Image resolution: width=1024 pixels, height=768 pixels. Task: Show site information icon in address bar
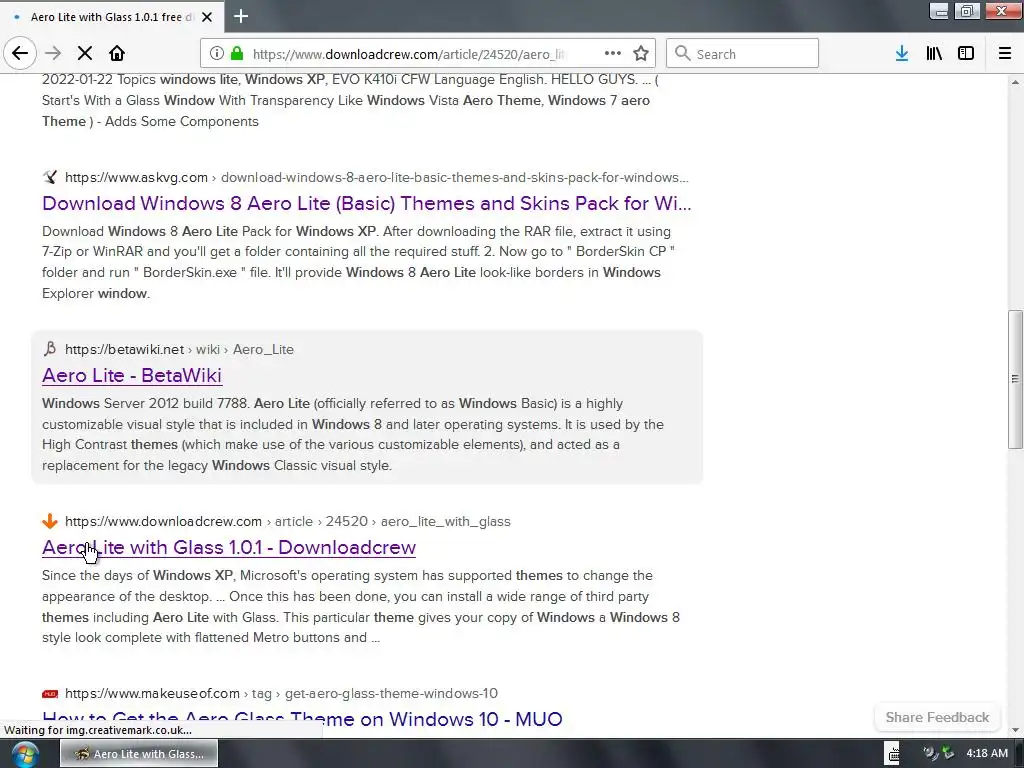click(217, 54)
